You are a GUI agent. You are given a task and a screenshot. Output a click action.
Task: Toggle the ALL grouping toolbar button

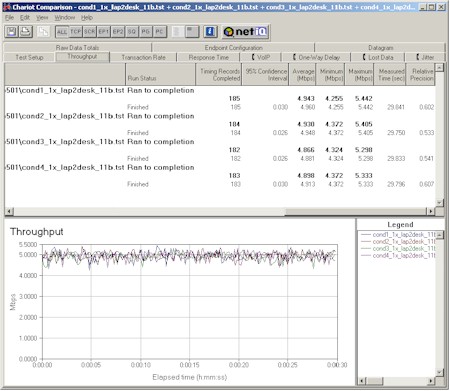tap(62, 32)
